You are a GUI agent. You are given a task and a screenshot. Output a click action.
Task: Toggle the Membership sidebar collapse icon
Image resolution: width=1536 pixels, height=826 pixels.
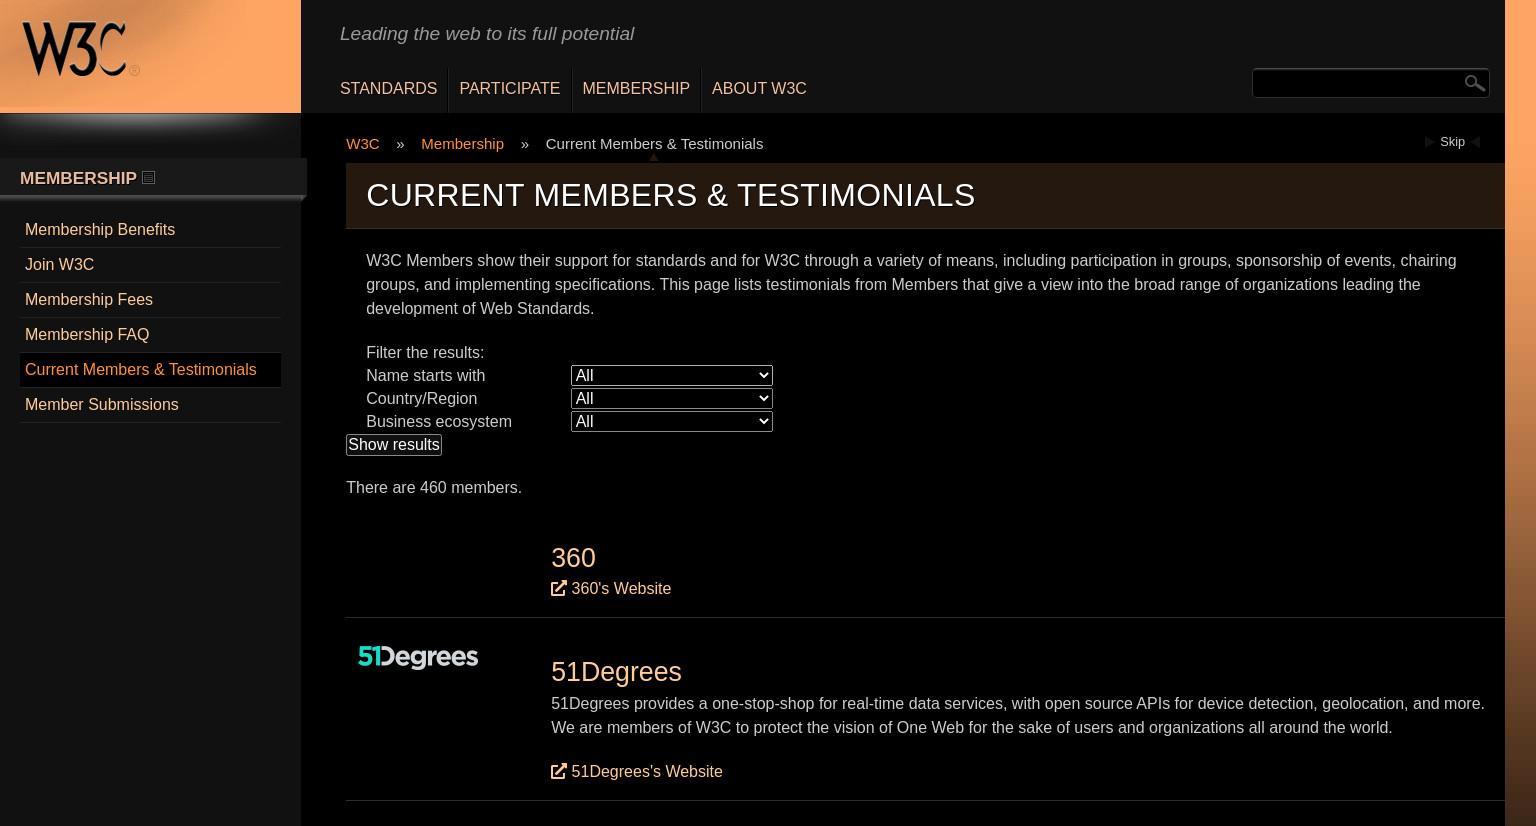[148, 177]
